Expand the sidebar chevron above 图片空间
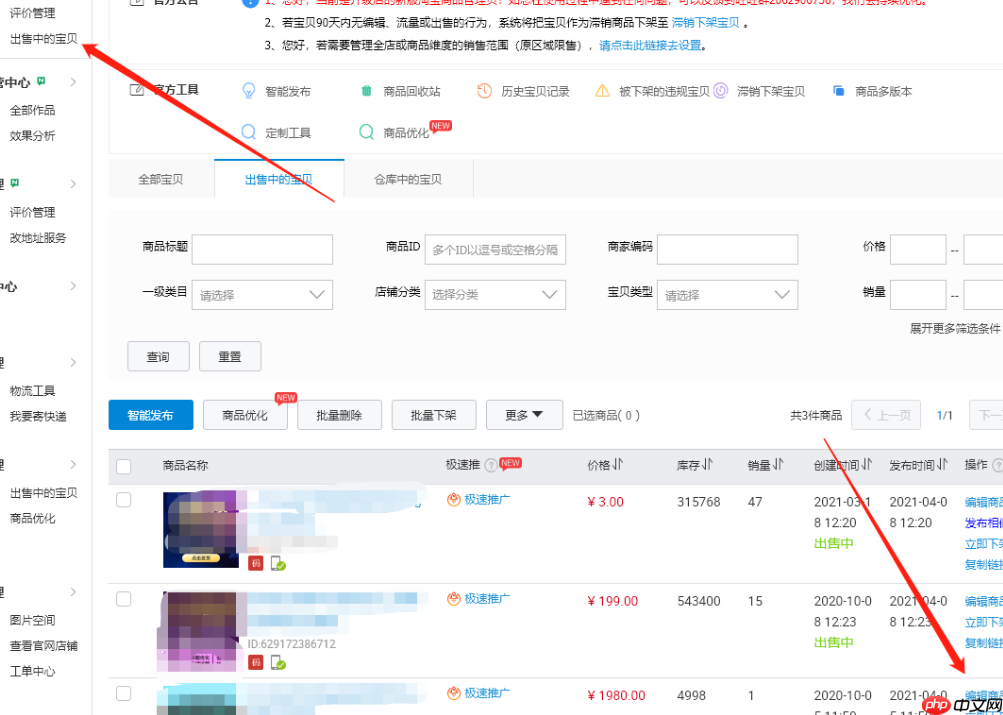 (73, 592)
